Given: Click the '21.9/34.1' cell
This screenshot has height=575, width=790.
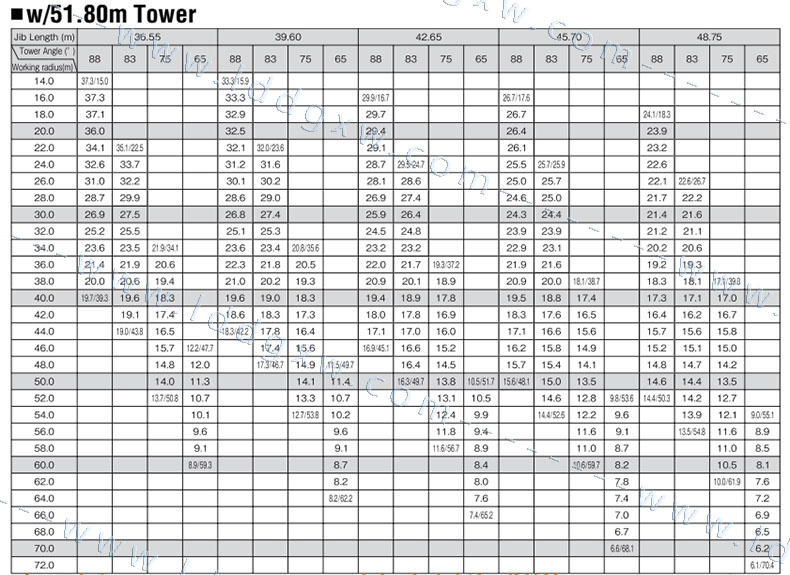Looking at the screenshot, I should [165, 248].
